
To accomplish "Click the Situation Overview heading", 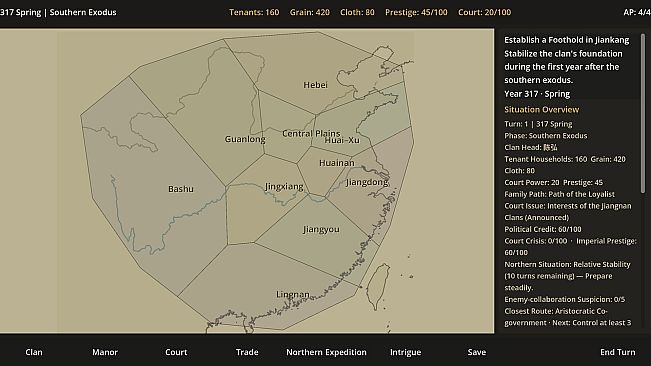I will pyautogui.click(x=541, y=110).
